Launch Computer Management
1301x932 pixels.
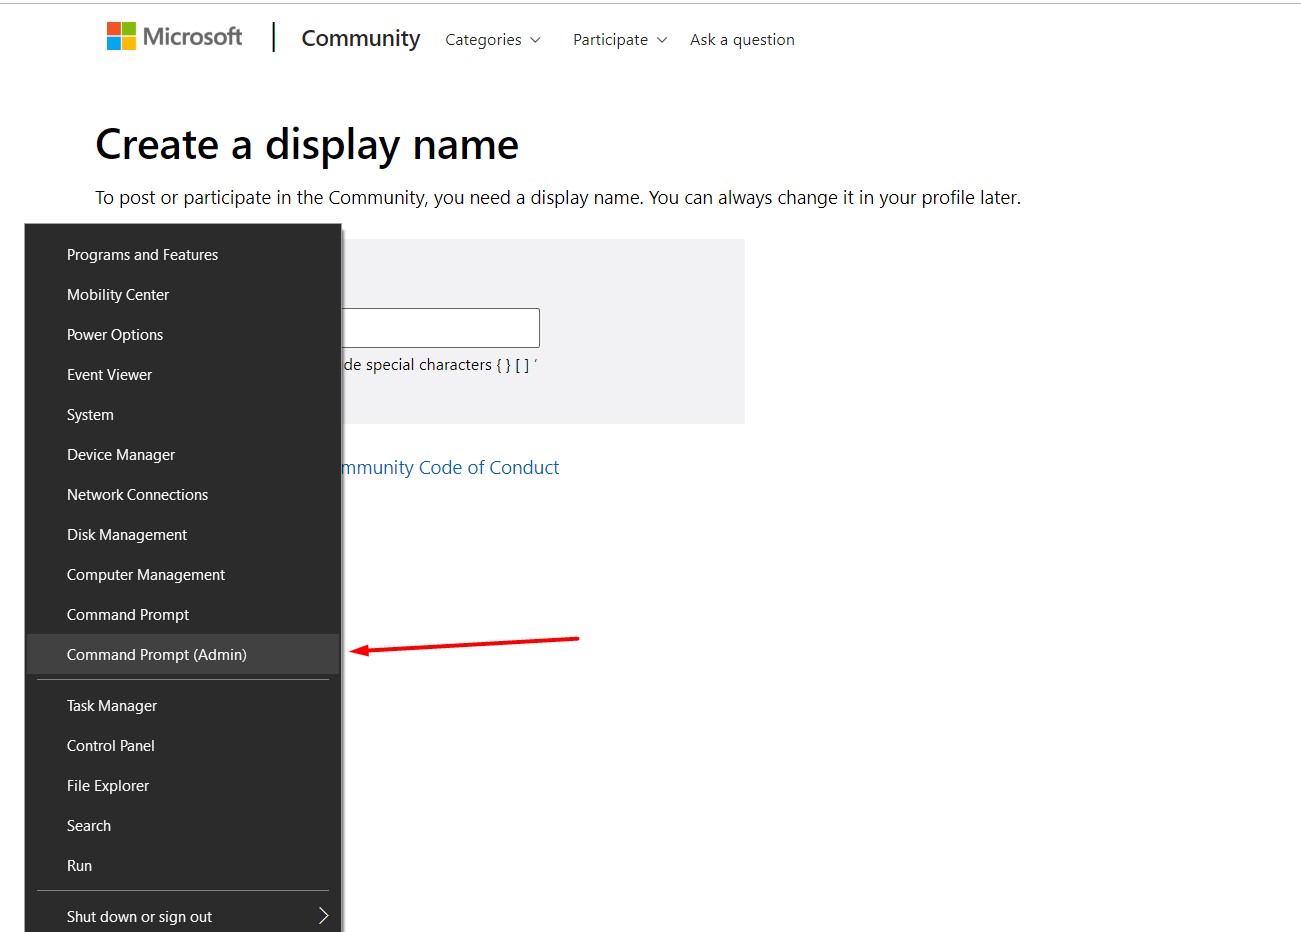tap(145, 574)
